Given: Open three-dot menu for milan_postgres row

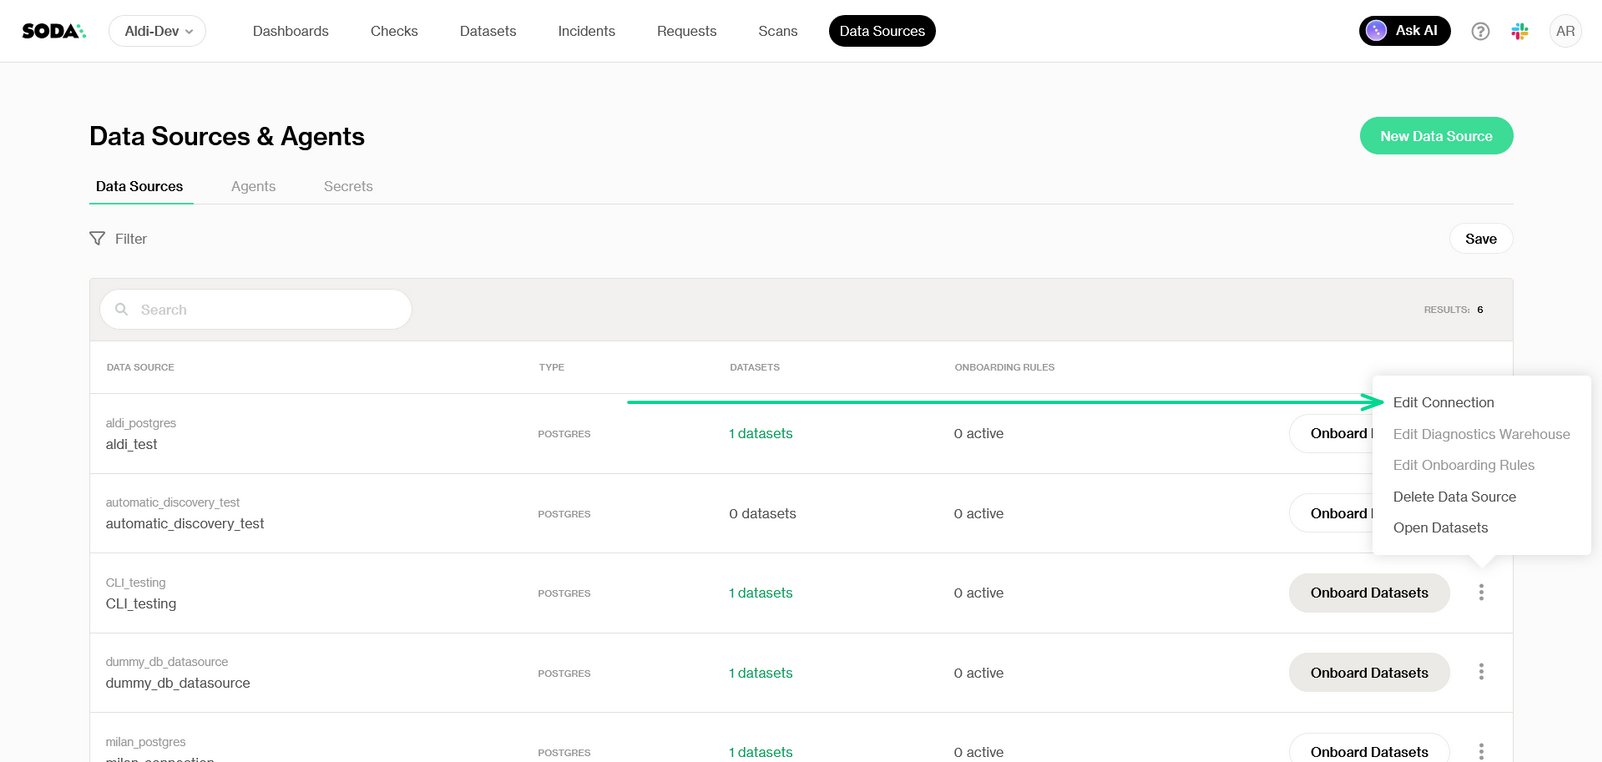Looking at the screenshot, I should click(1481, 751).
